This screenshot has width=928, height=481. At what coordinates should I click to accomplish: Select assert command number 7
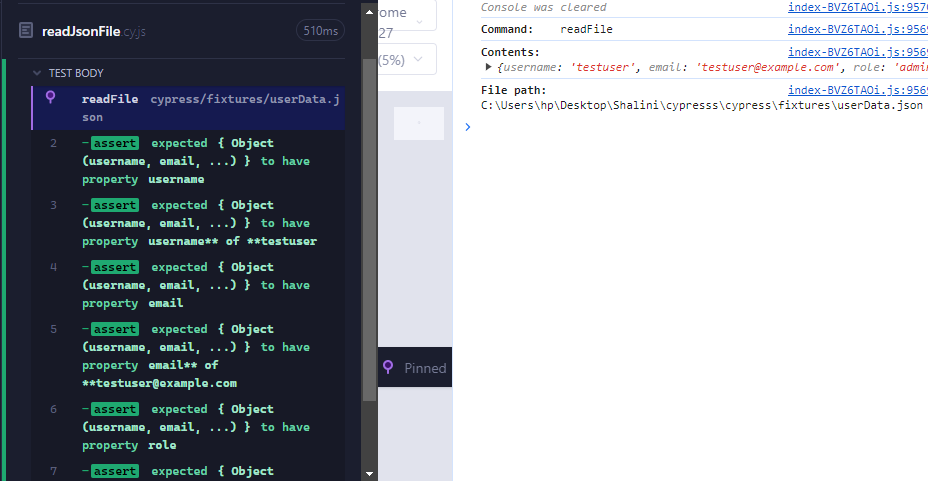point(189,471)
